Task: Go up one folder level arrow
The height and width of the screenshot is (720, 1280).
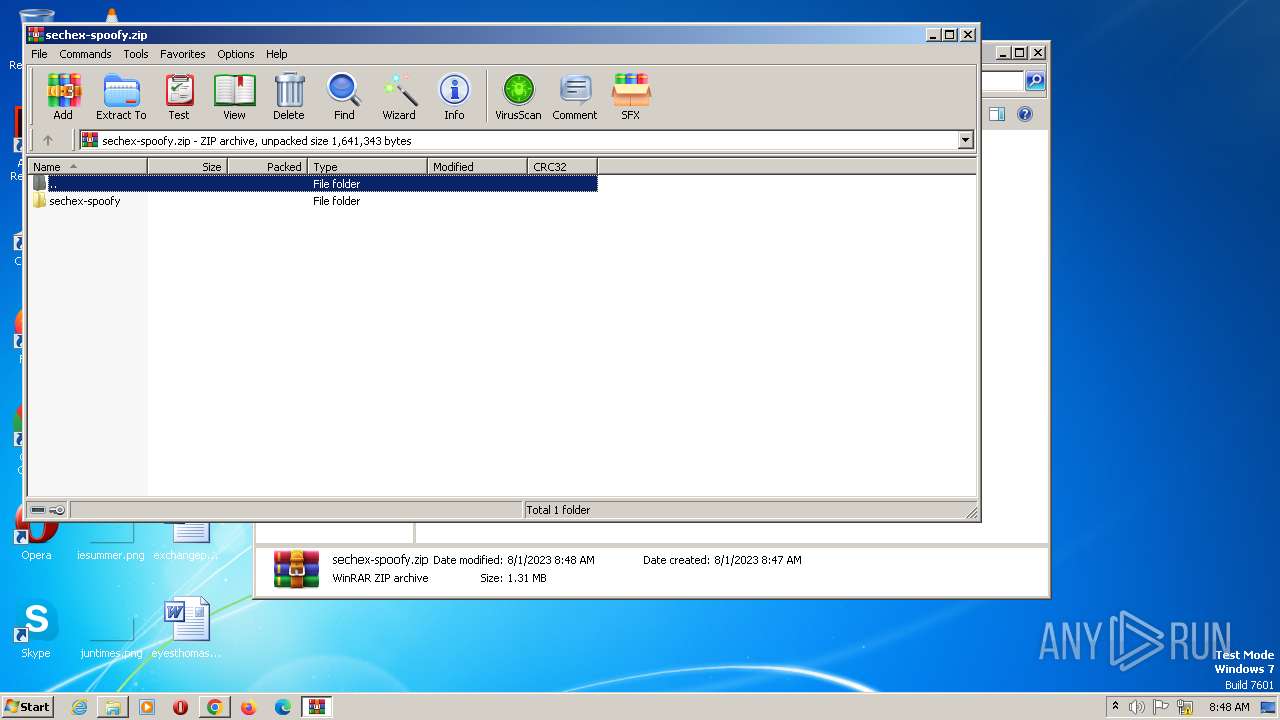Action: click(x=47, y=140)
